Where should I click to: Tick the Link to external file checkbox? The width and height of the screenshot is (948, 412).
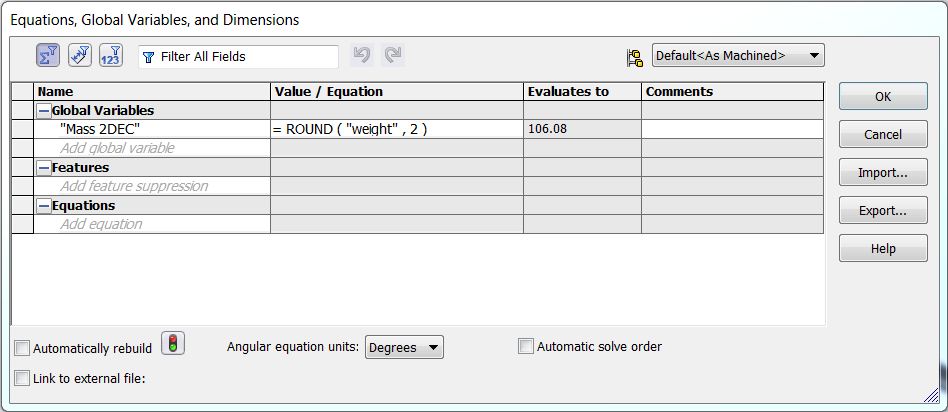click(x=22, y=379)
